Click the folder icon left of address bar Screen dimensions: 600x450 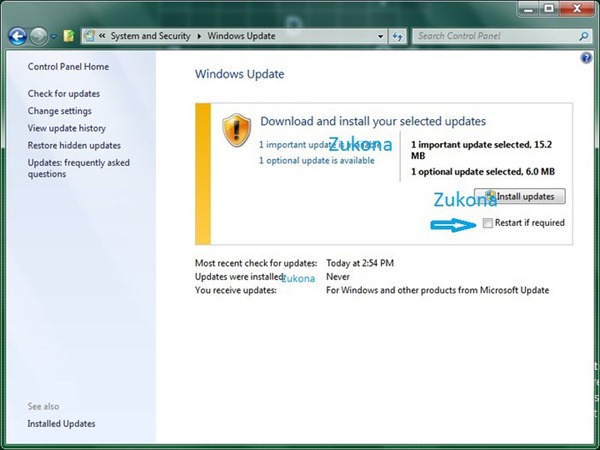68,36
